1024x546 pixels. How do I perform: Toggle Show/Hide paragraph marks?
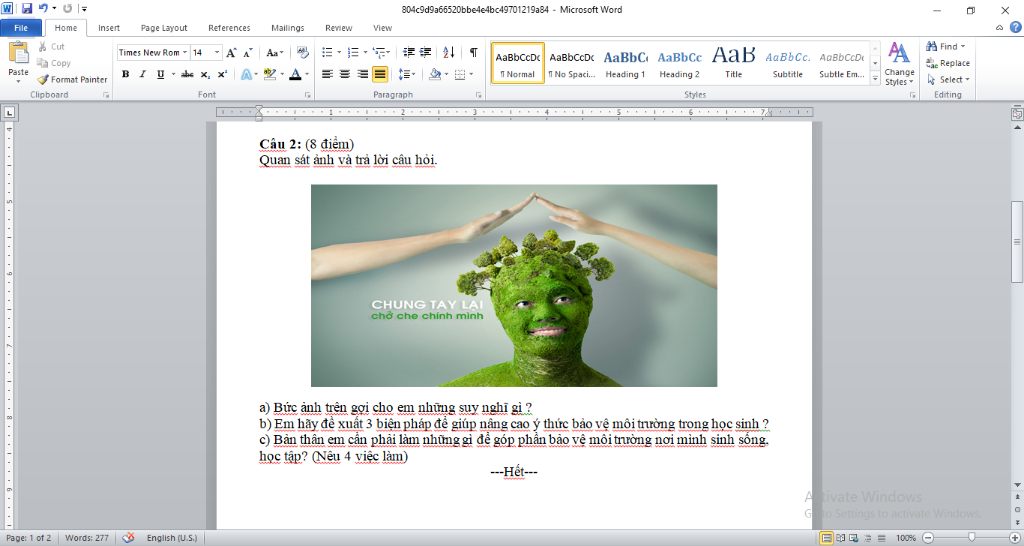point(473,52)
